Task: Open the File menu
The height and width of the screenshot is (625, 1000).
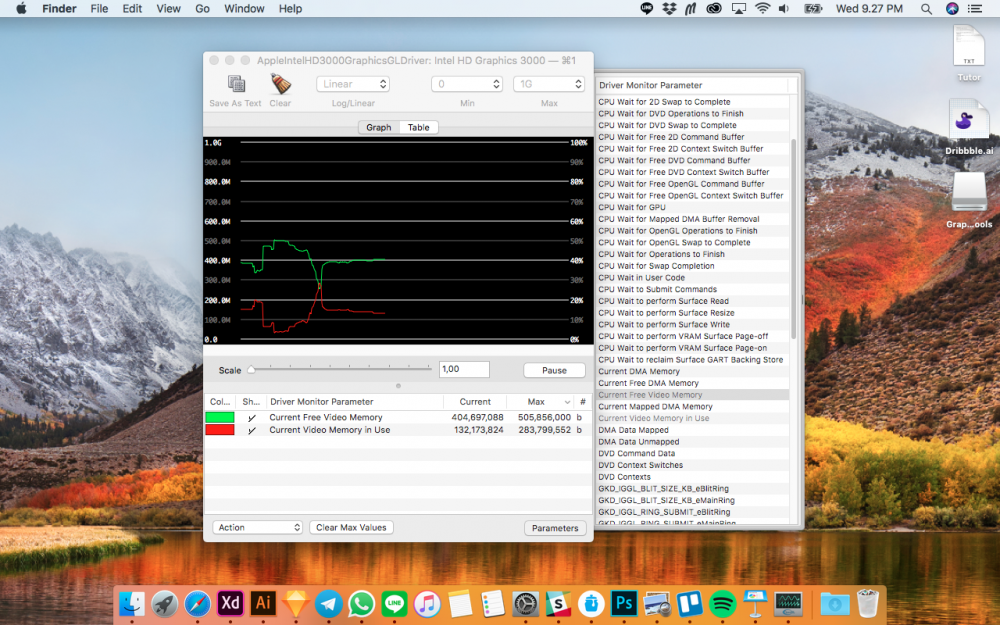Action: pyautogui.click(x=99, y=8)
